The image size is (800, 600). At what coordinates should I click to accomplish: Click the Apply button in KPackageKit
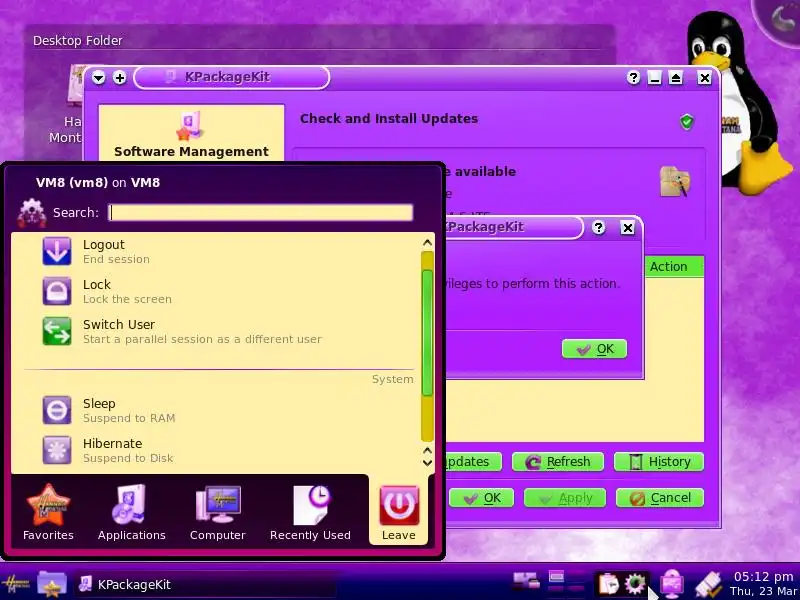(565, 498)
